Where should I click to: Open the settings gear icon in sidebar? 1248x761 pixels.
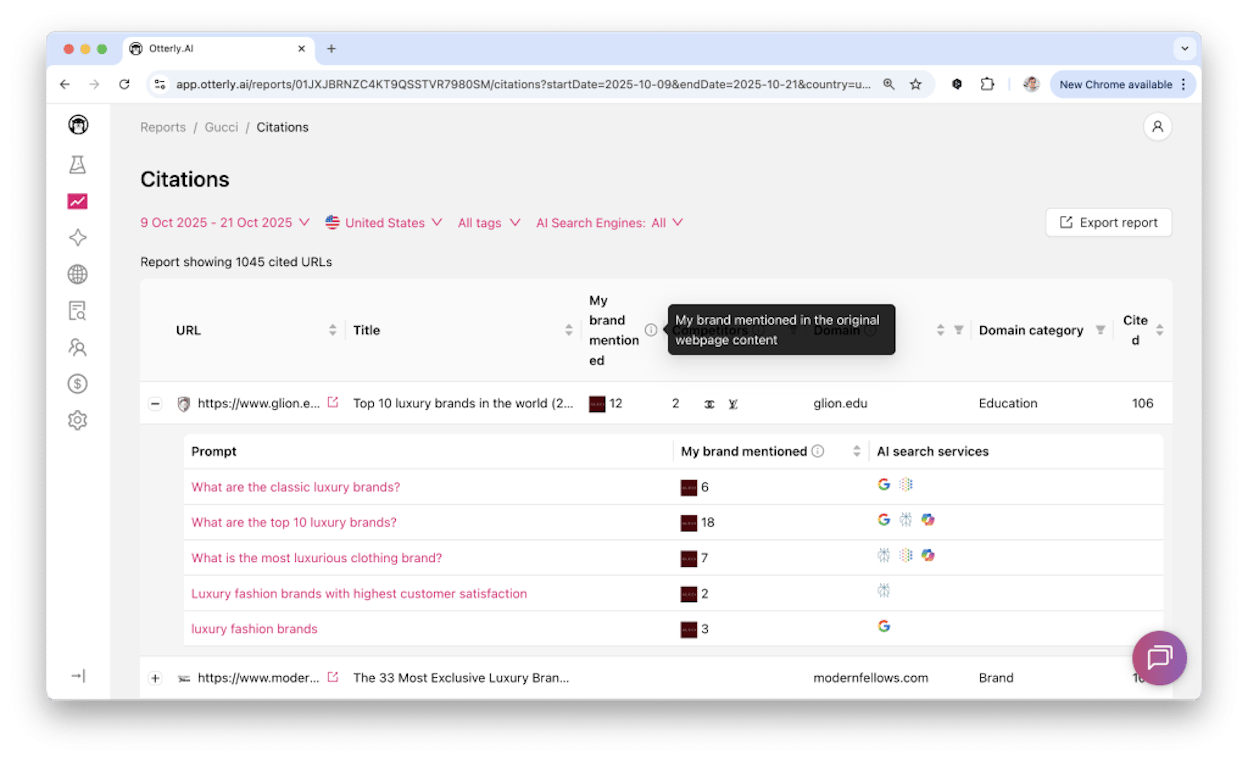[x=78, y=420]
